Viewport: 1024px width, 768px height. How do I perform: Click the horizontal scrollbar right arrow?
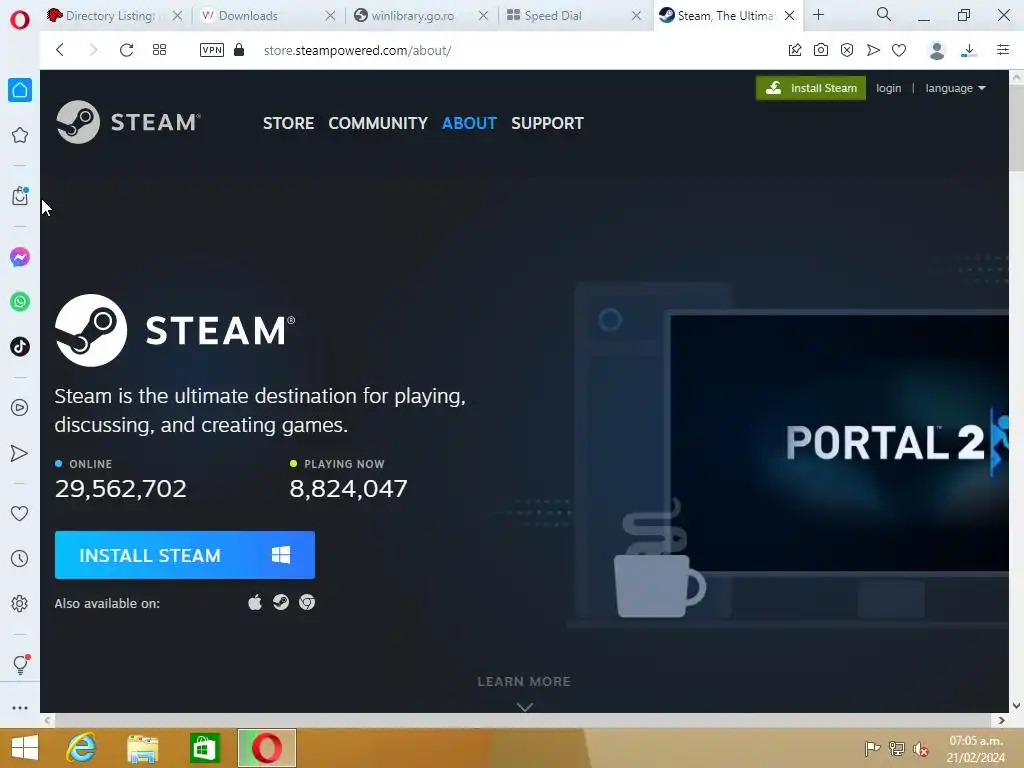click(1002, 720)
